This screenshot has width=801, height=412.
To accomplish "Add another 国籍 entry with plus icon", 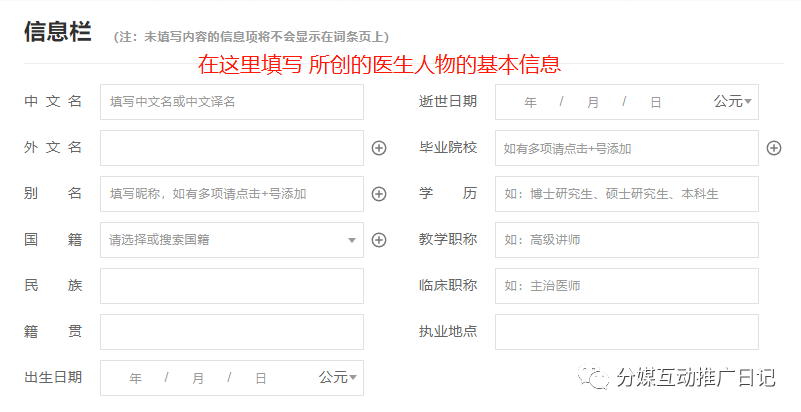I will [x=379, y=240].
